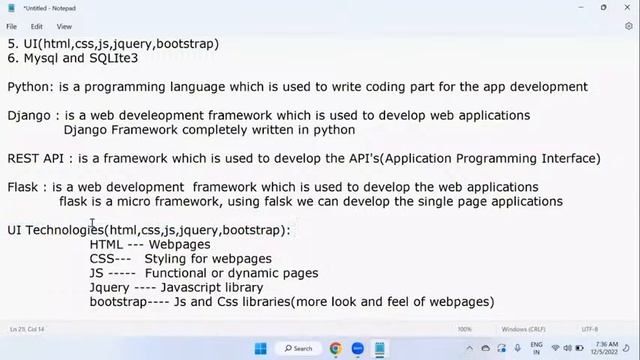The image size is (640, 360).
Task: Restore down the Notepad window
Action: tap(604, 8)
